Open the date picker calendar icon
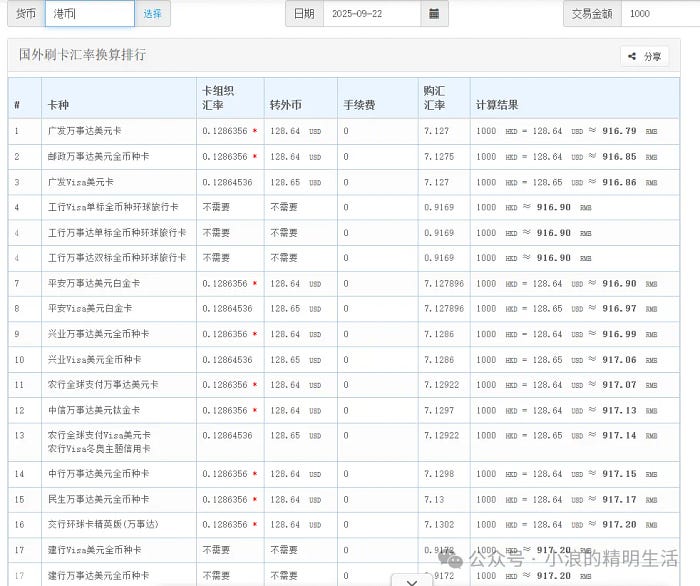The height and width of the screenshot is (586, 700). [434, 14]
